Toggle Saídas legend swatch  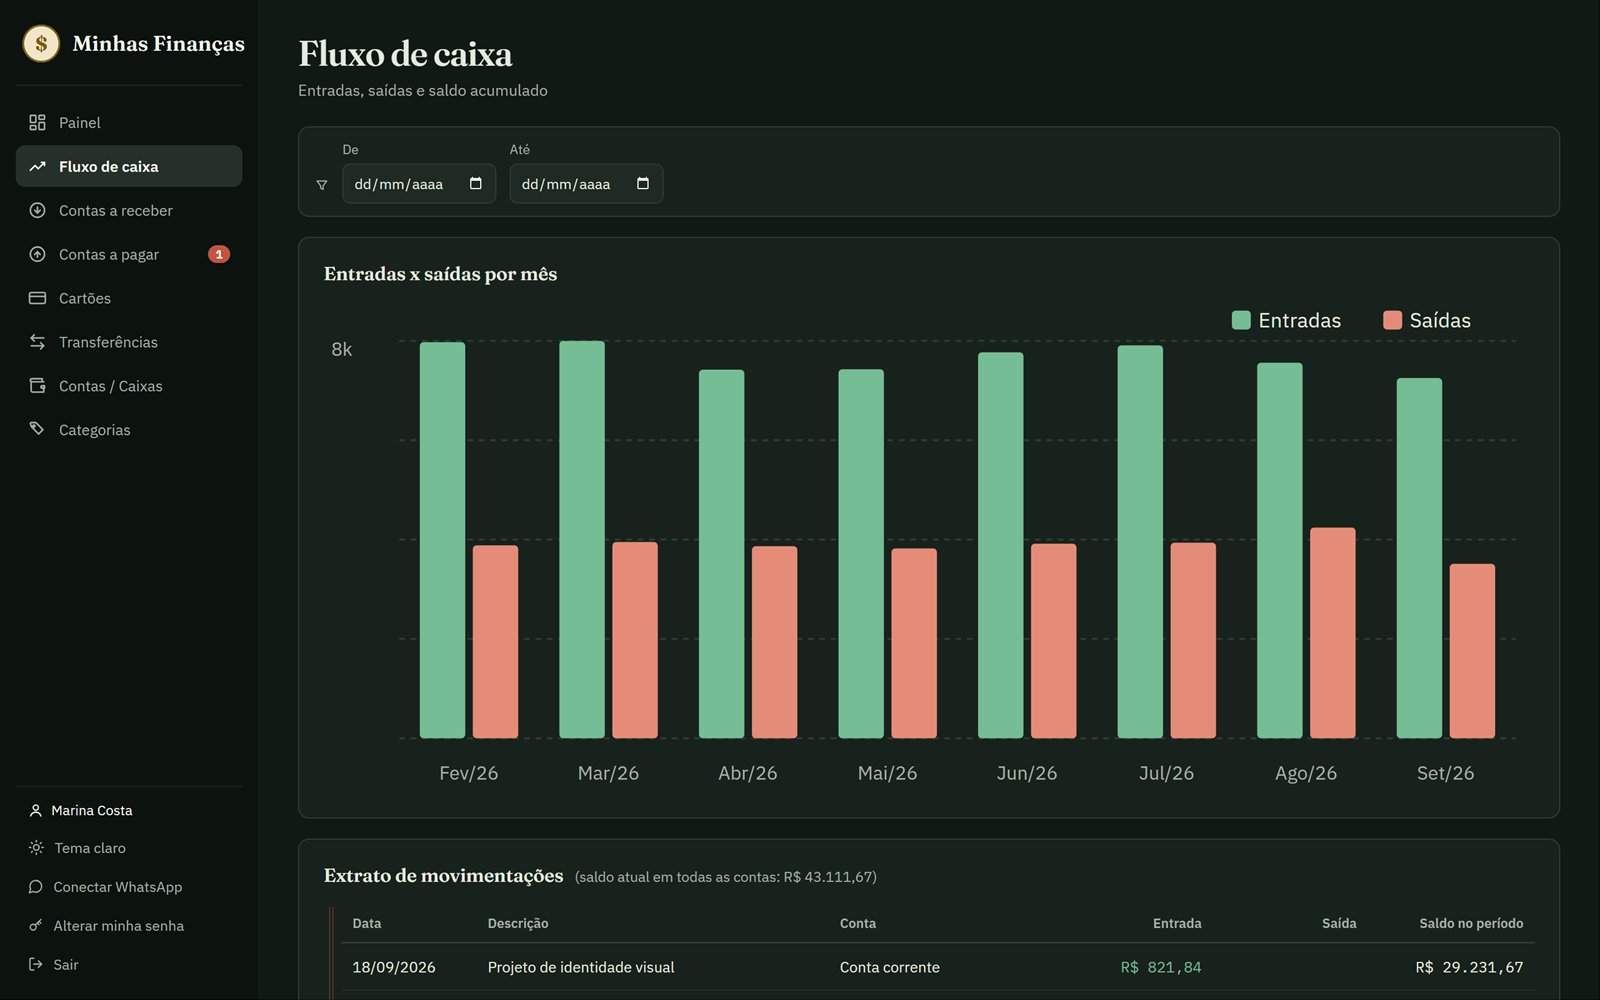click(x=1392, y=320)
